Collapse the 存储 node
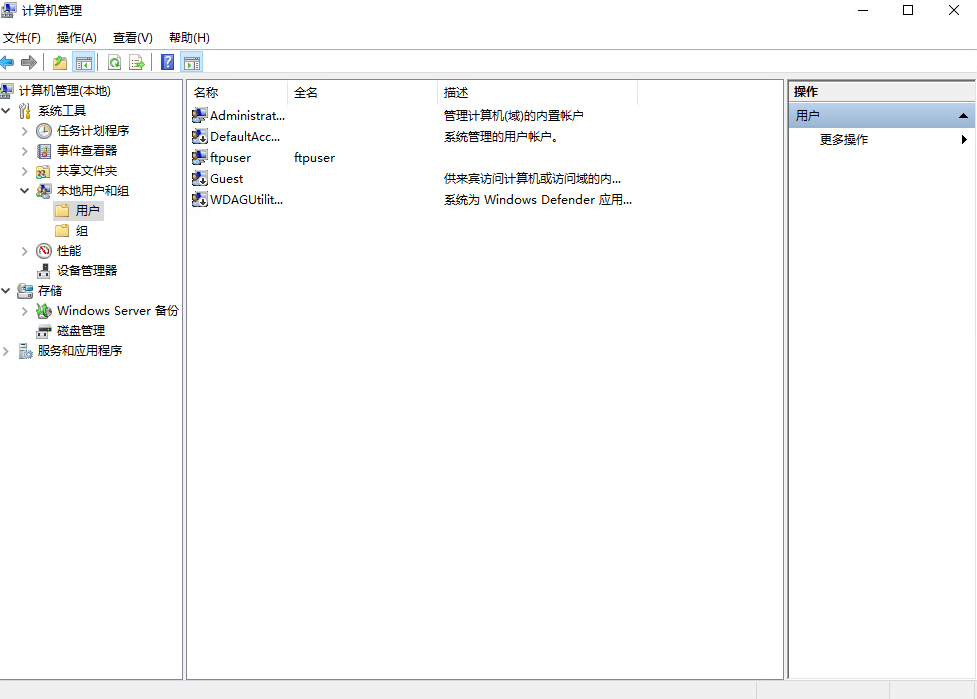977x699 pixels. point(6,290)
